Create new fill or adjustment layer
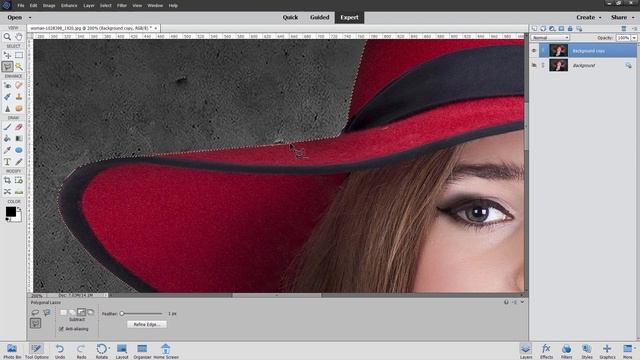Viewport: 640px width, 360px height. [552, 29]
